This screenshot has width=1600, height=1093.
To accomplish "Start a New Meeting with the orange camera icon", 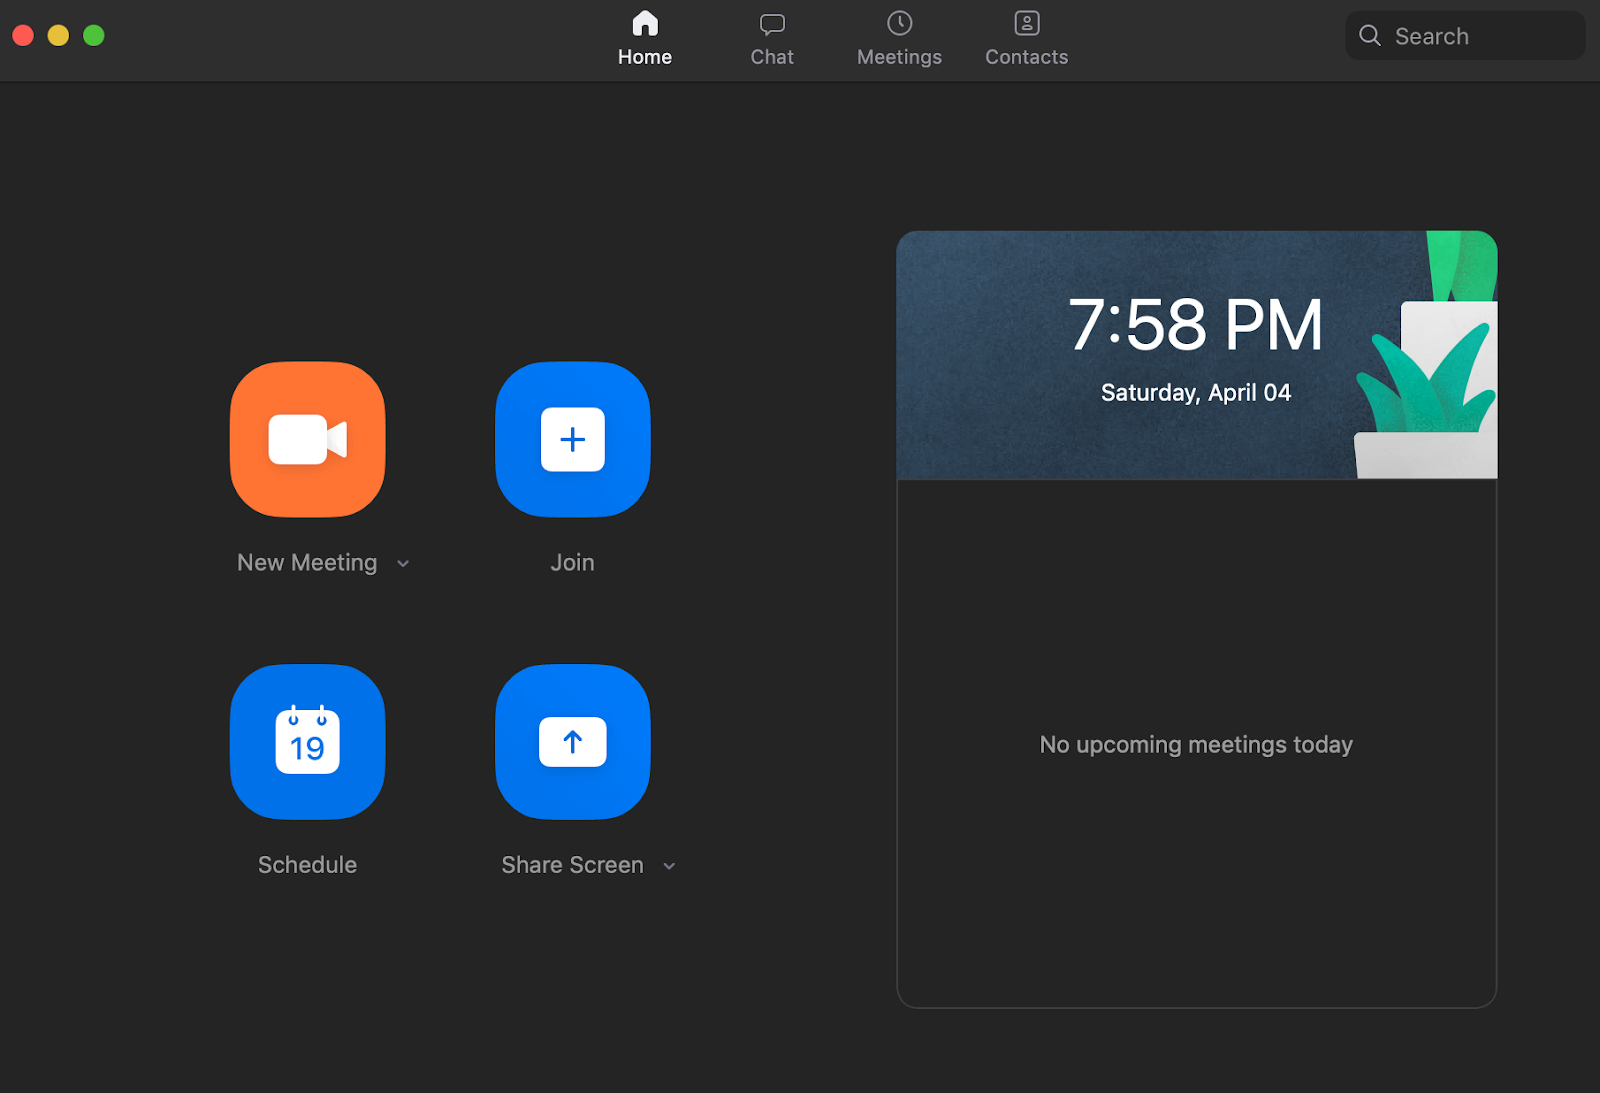I will (x=307, y=439).
